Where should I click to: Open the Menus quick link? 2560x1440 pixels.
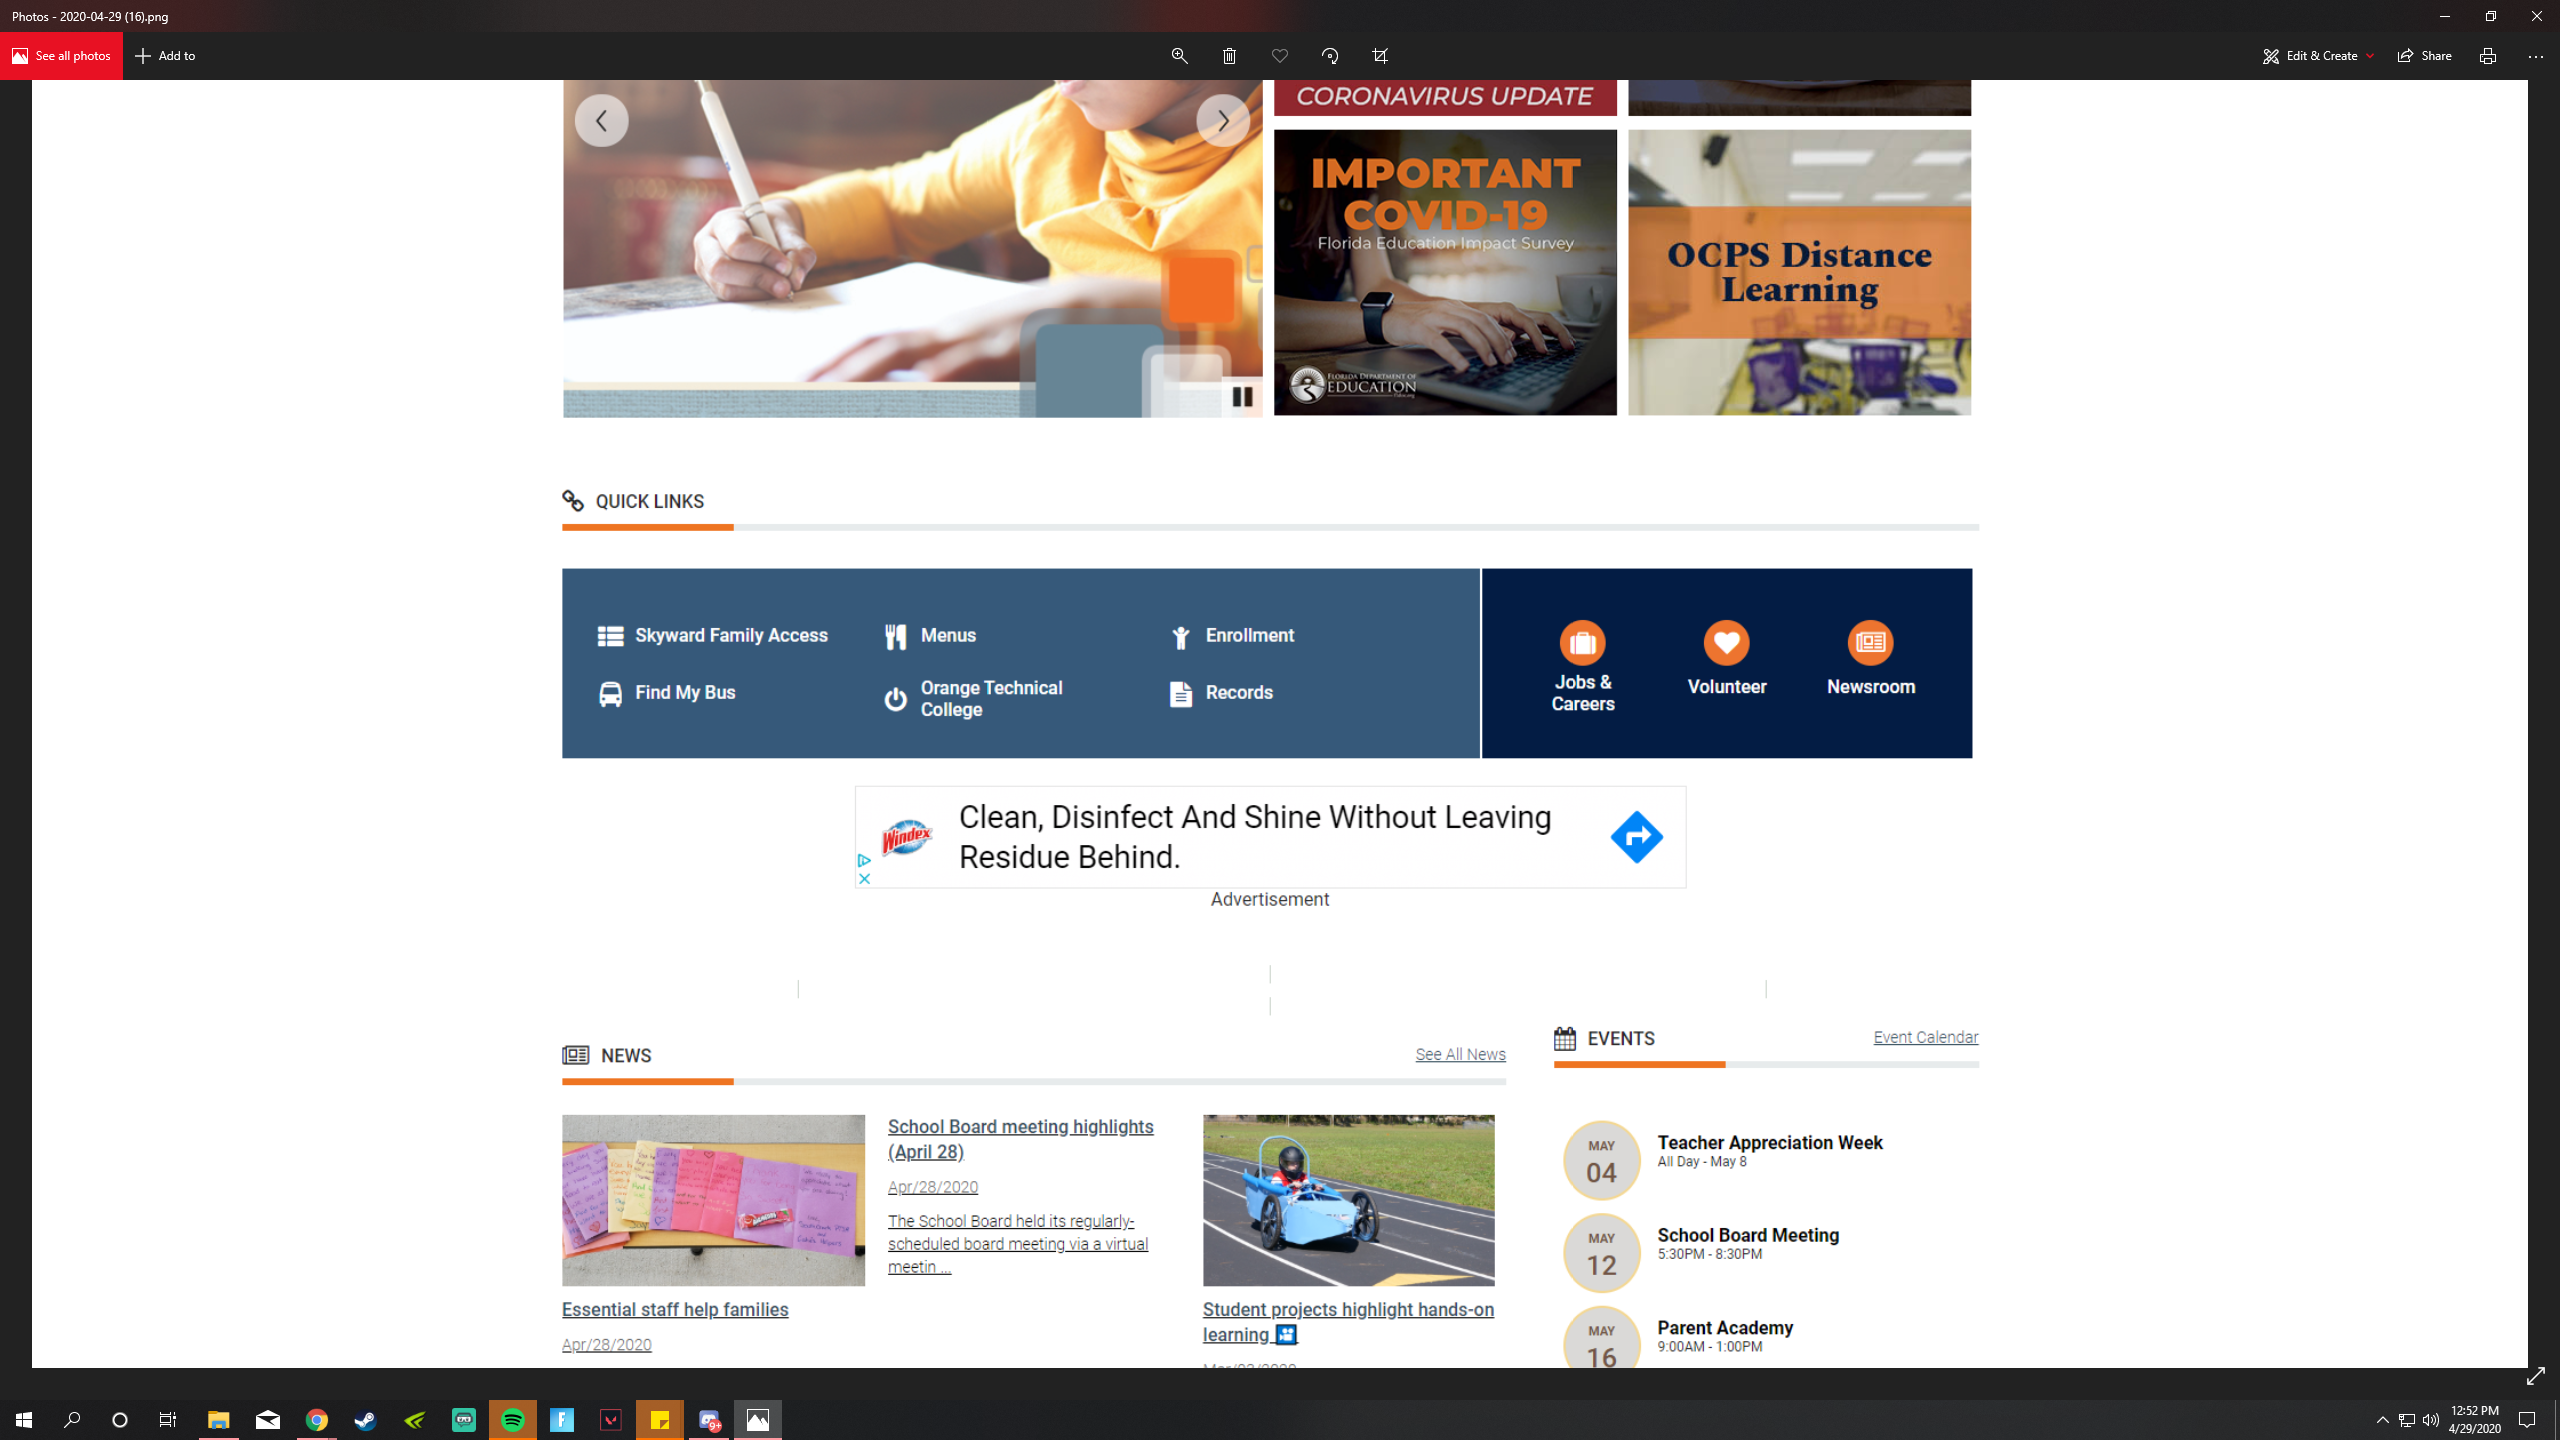930,636
